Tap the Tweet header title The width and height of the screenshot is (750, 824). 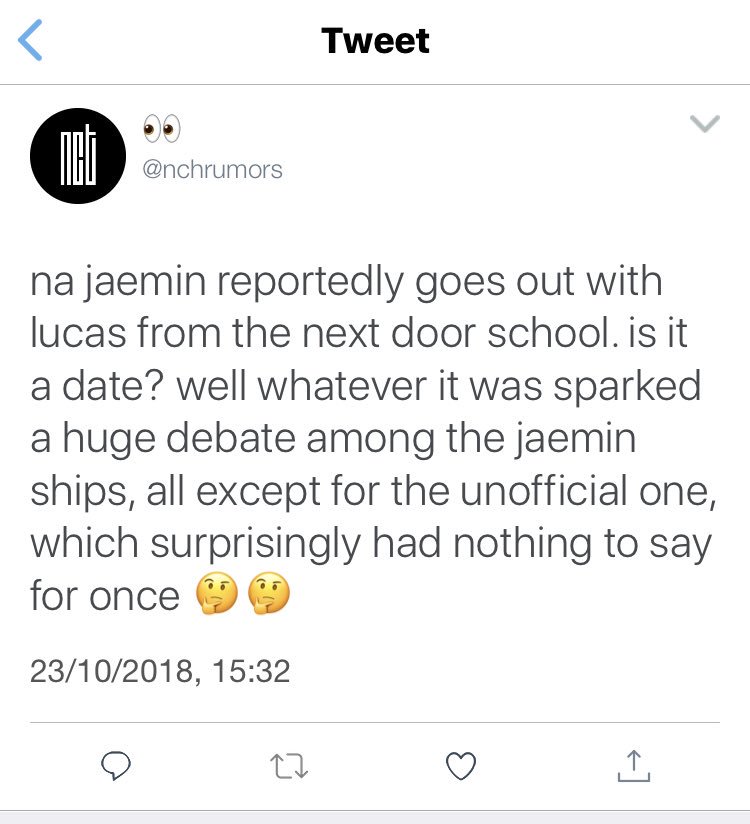(375, 41)
